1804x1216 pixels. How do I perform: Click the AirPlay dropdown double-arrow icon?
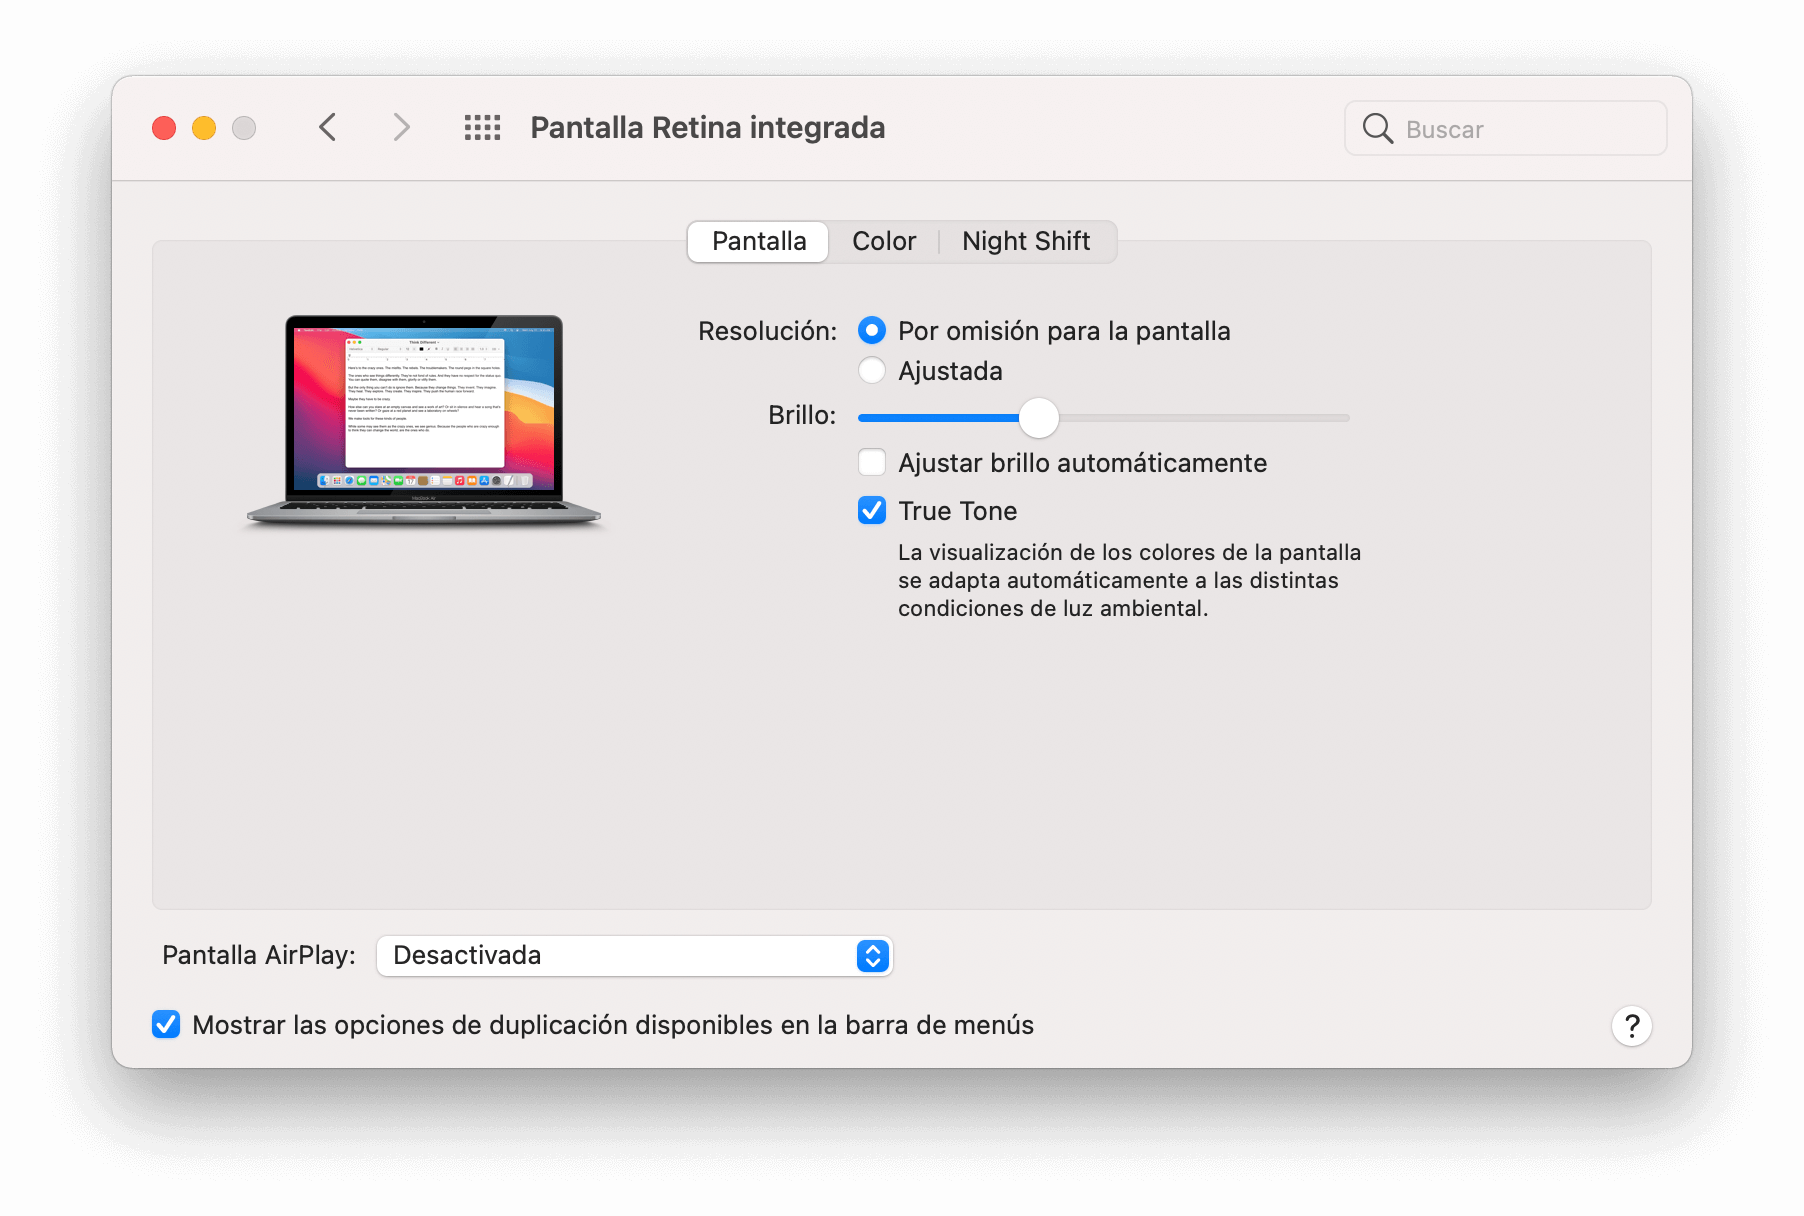(872, 956)
